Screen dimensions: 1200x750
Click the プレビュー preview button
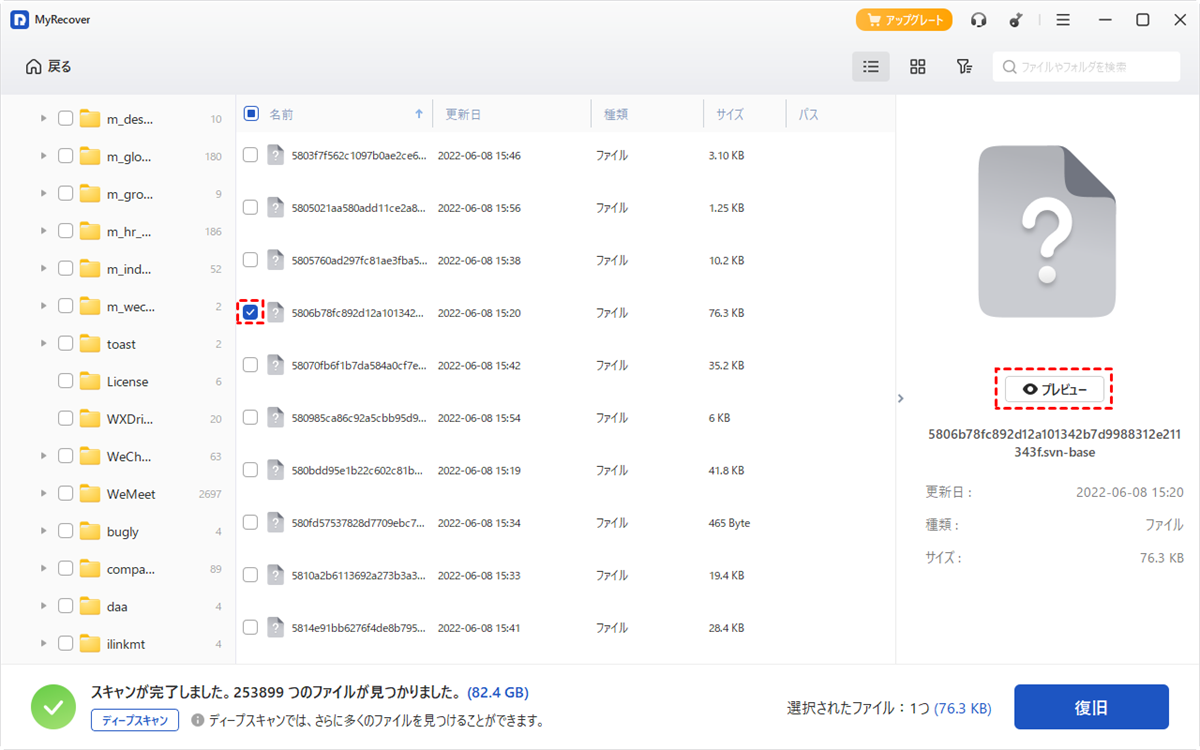point(1054,389)
